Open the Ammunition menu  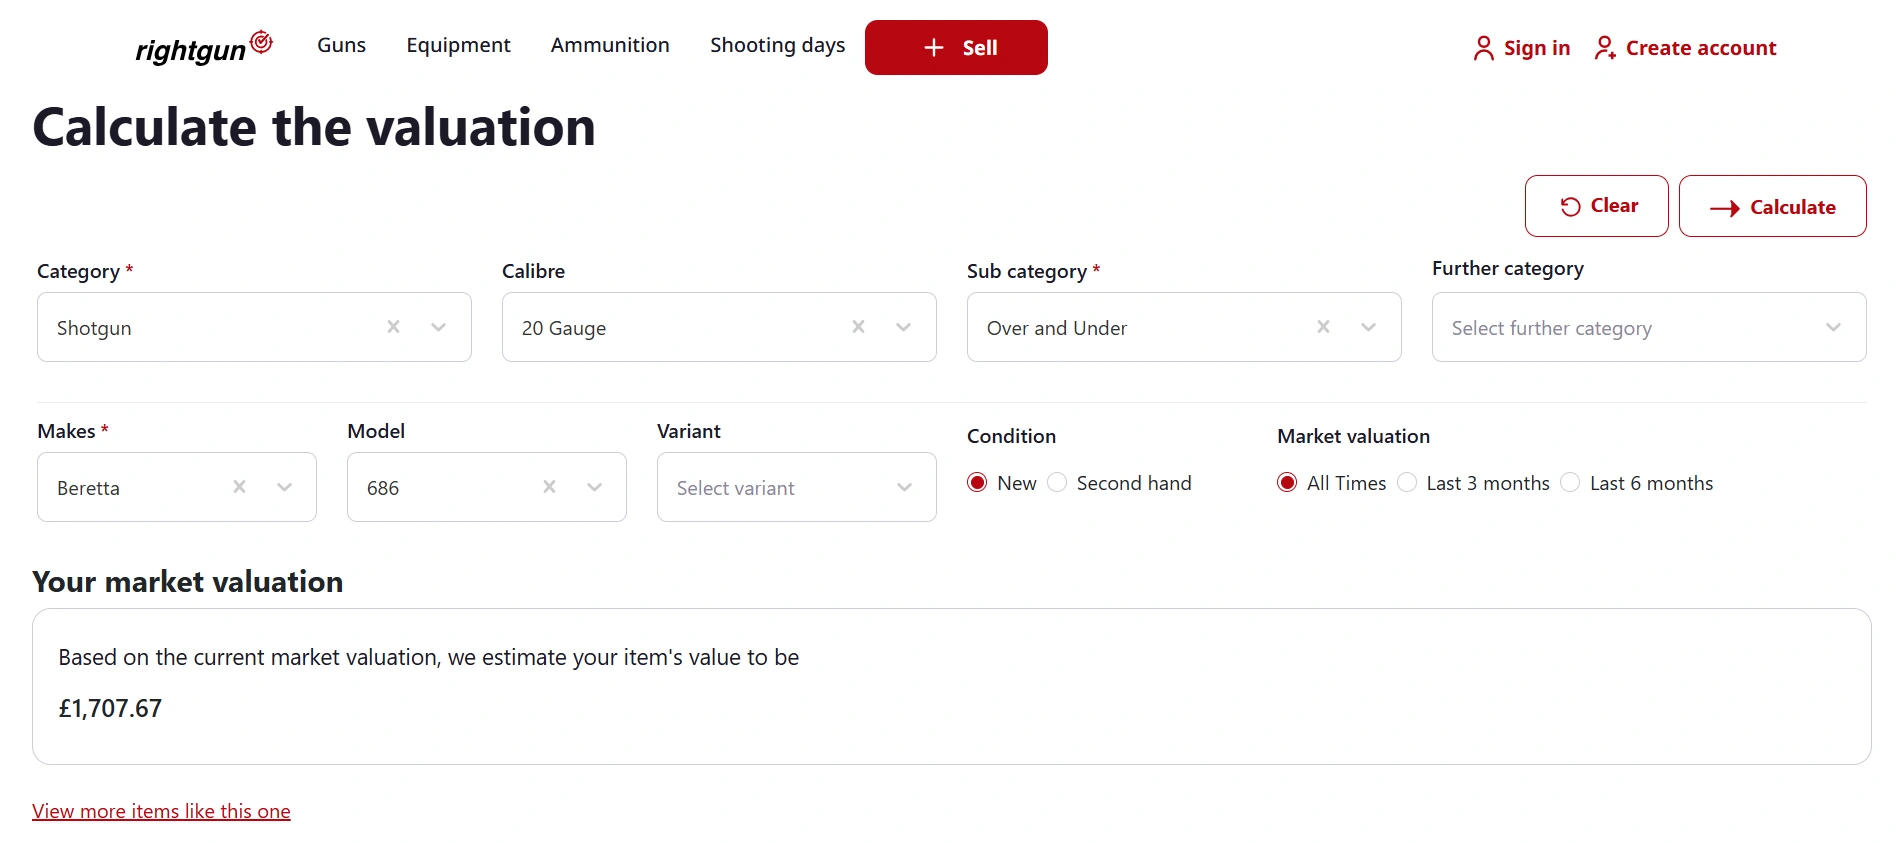(x=610, y=45)
